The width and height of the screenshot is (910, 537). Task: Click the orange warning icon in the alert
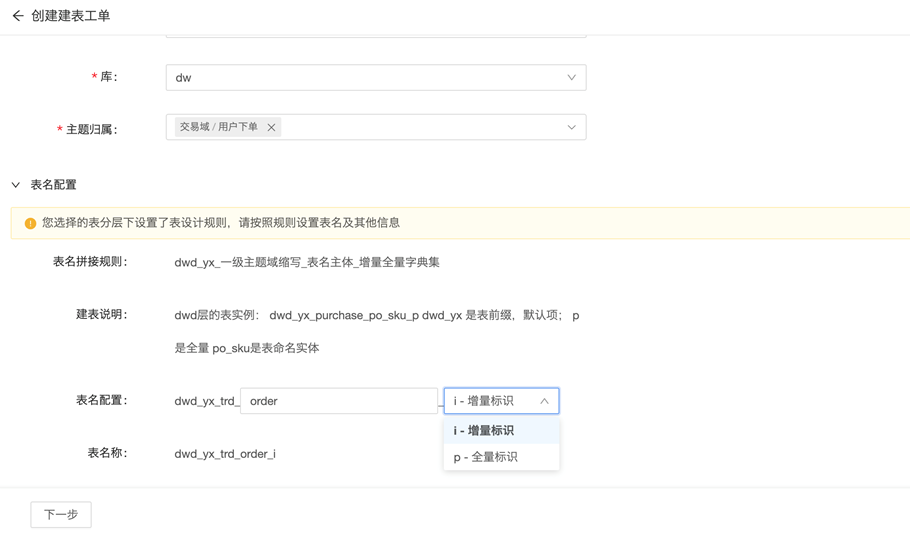pos(30,223)
